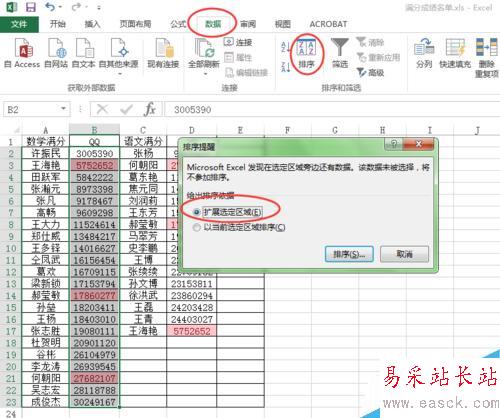The width and height of the screenshot is (500, 418).
Task: Click the Name Box showing B2
Action: coord(32,109)
